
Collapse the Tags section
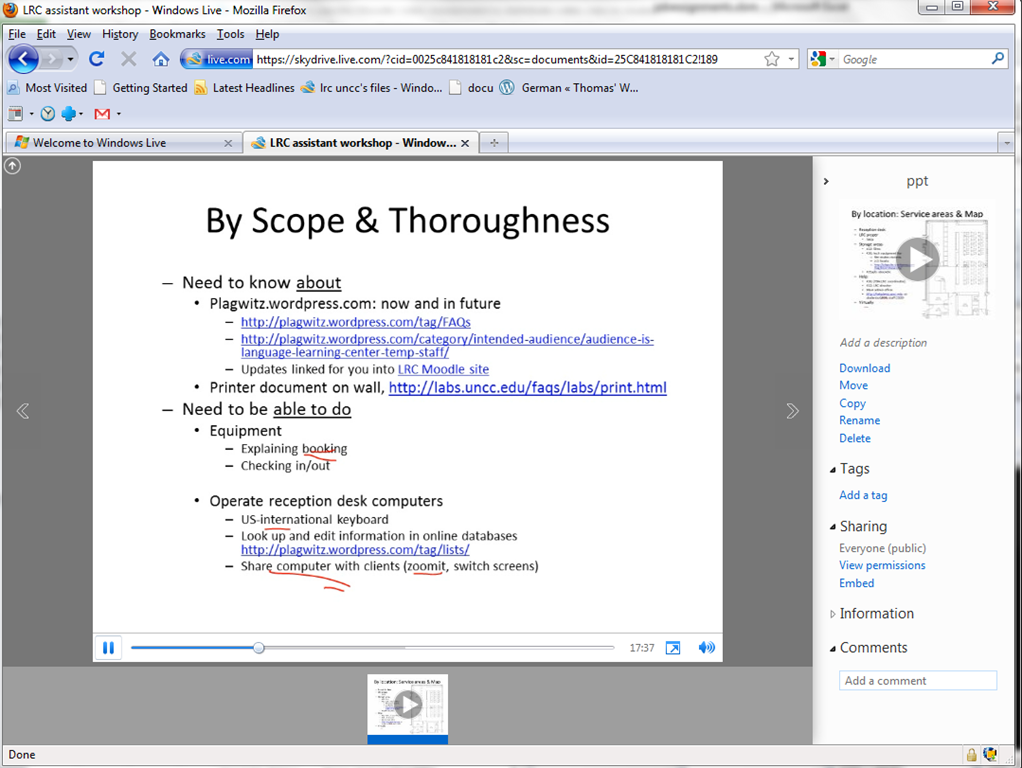[833, 469]
